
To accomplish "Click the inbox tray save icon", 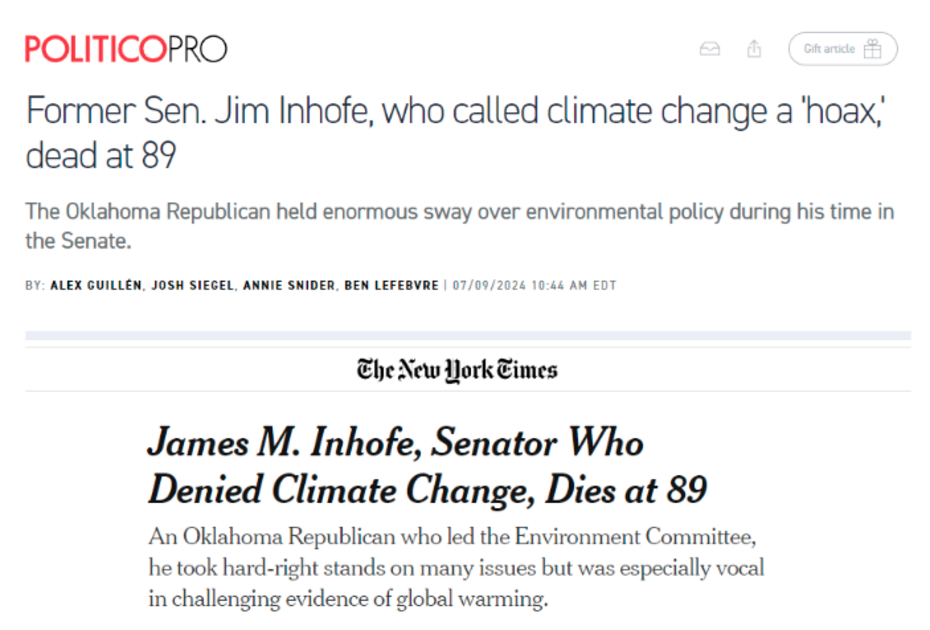I will click(x=709, y=49).
